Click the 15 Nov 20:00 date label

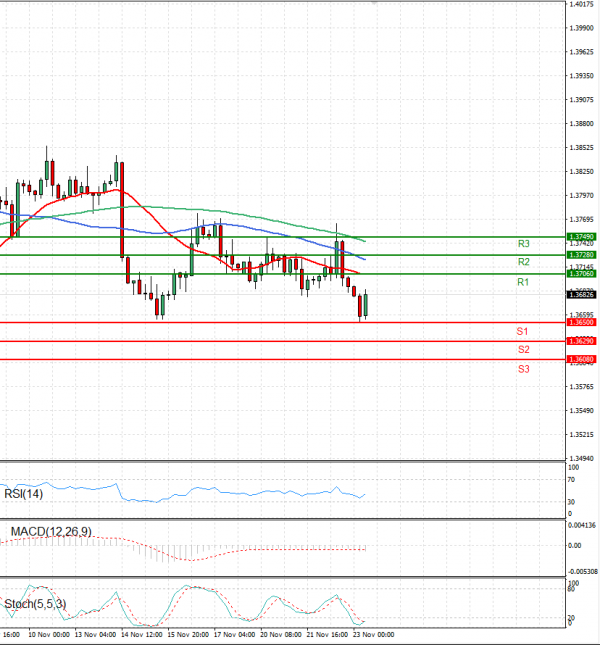coord(188,635)
